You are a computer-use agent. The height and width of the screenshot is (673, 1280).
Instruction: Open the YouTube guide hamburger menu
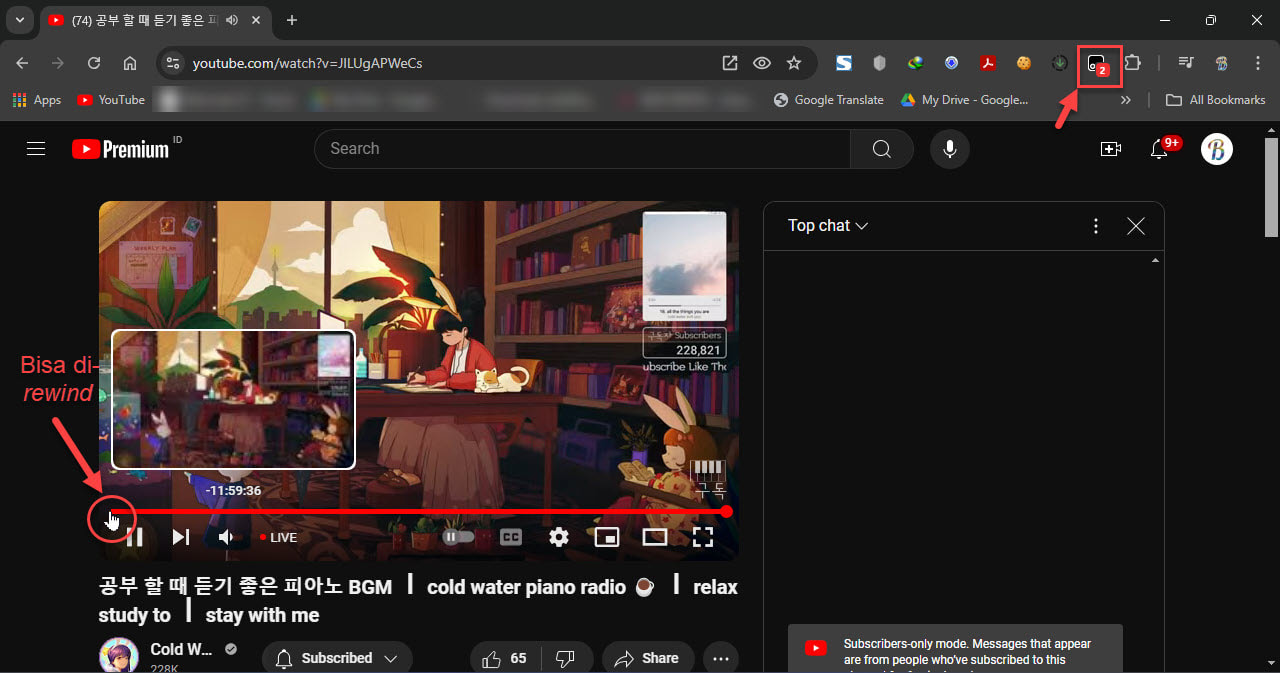(36, 149)
